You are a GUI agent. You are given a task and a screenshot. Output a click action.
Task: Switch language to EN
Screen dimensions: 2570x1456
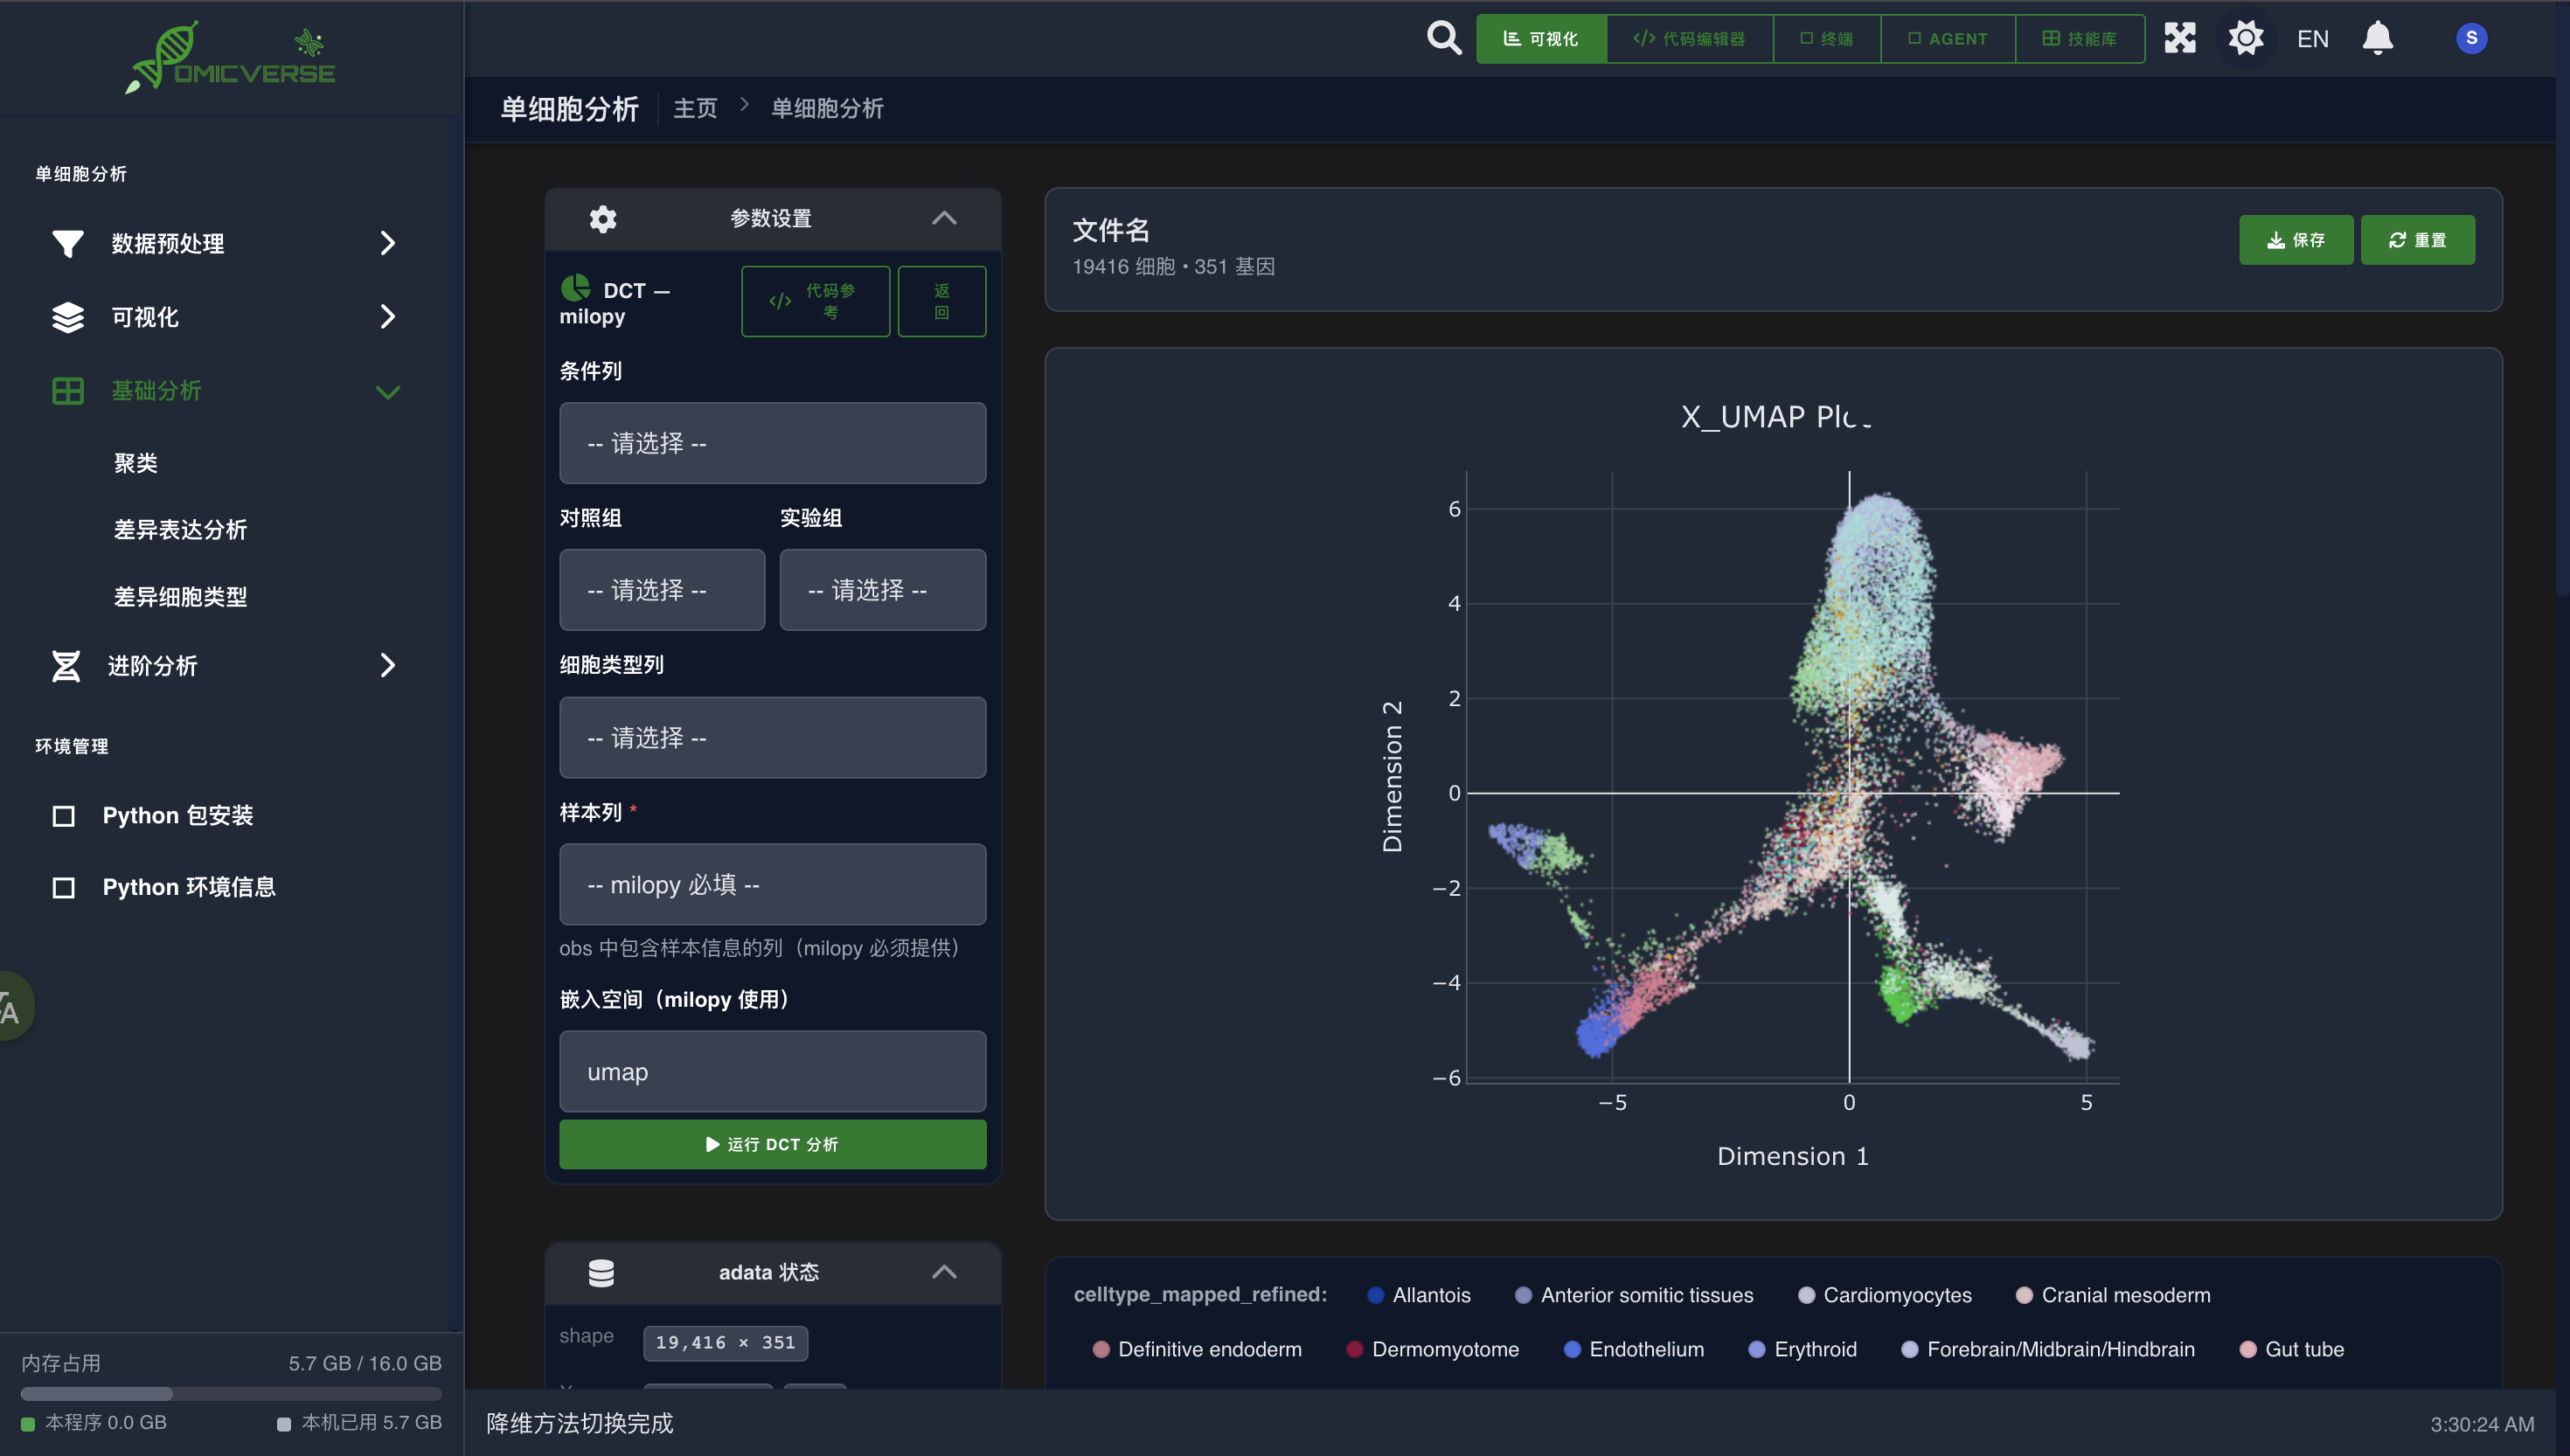(x=2312, y=38)
